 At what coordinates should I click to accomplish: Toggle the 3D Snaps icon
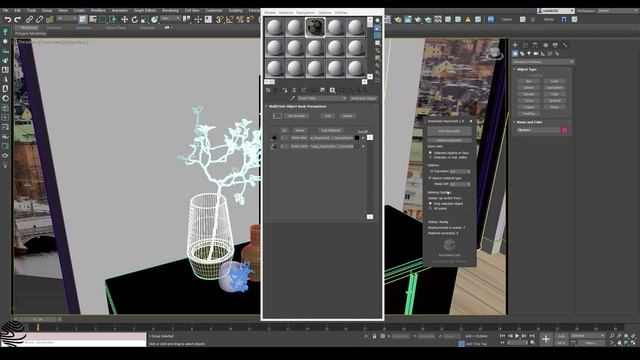(x=220, y=19)
